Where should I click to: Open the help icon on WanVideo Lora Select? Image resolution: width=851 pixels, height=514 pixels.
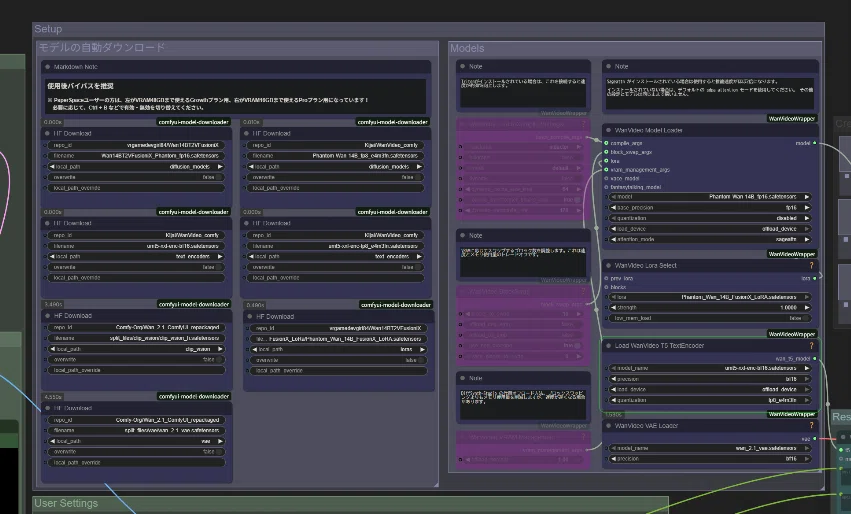click(x=811, y=265)
